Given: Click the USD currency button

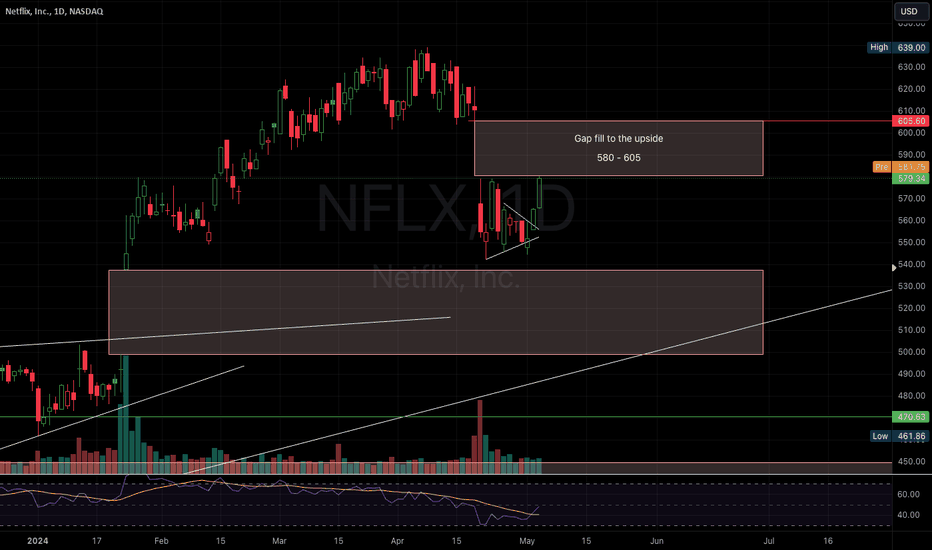Looking at the screenshot, I should 909,11.
